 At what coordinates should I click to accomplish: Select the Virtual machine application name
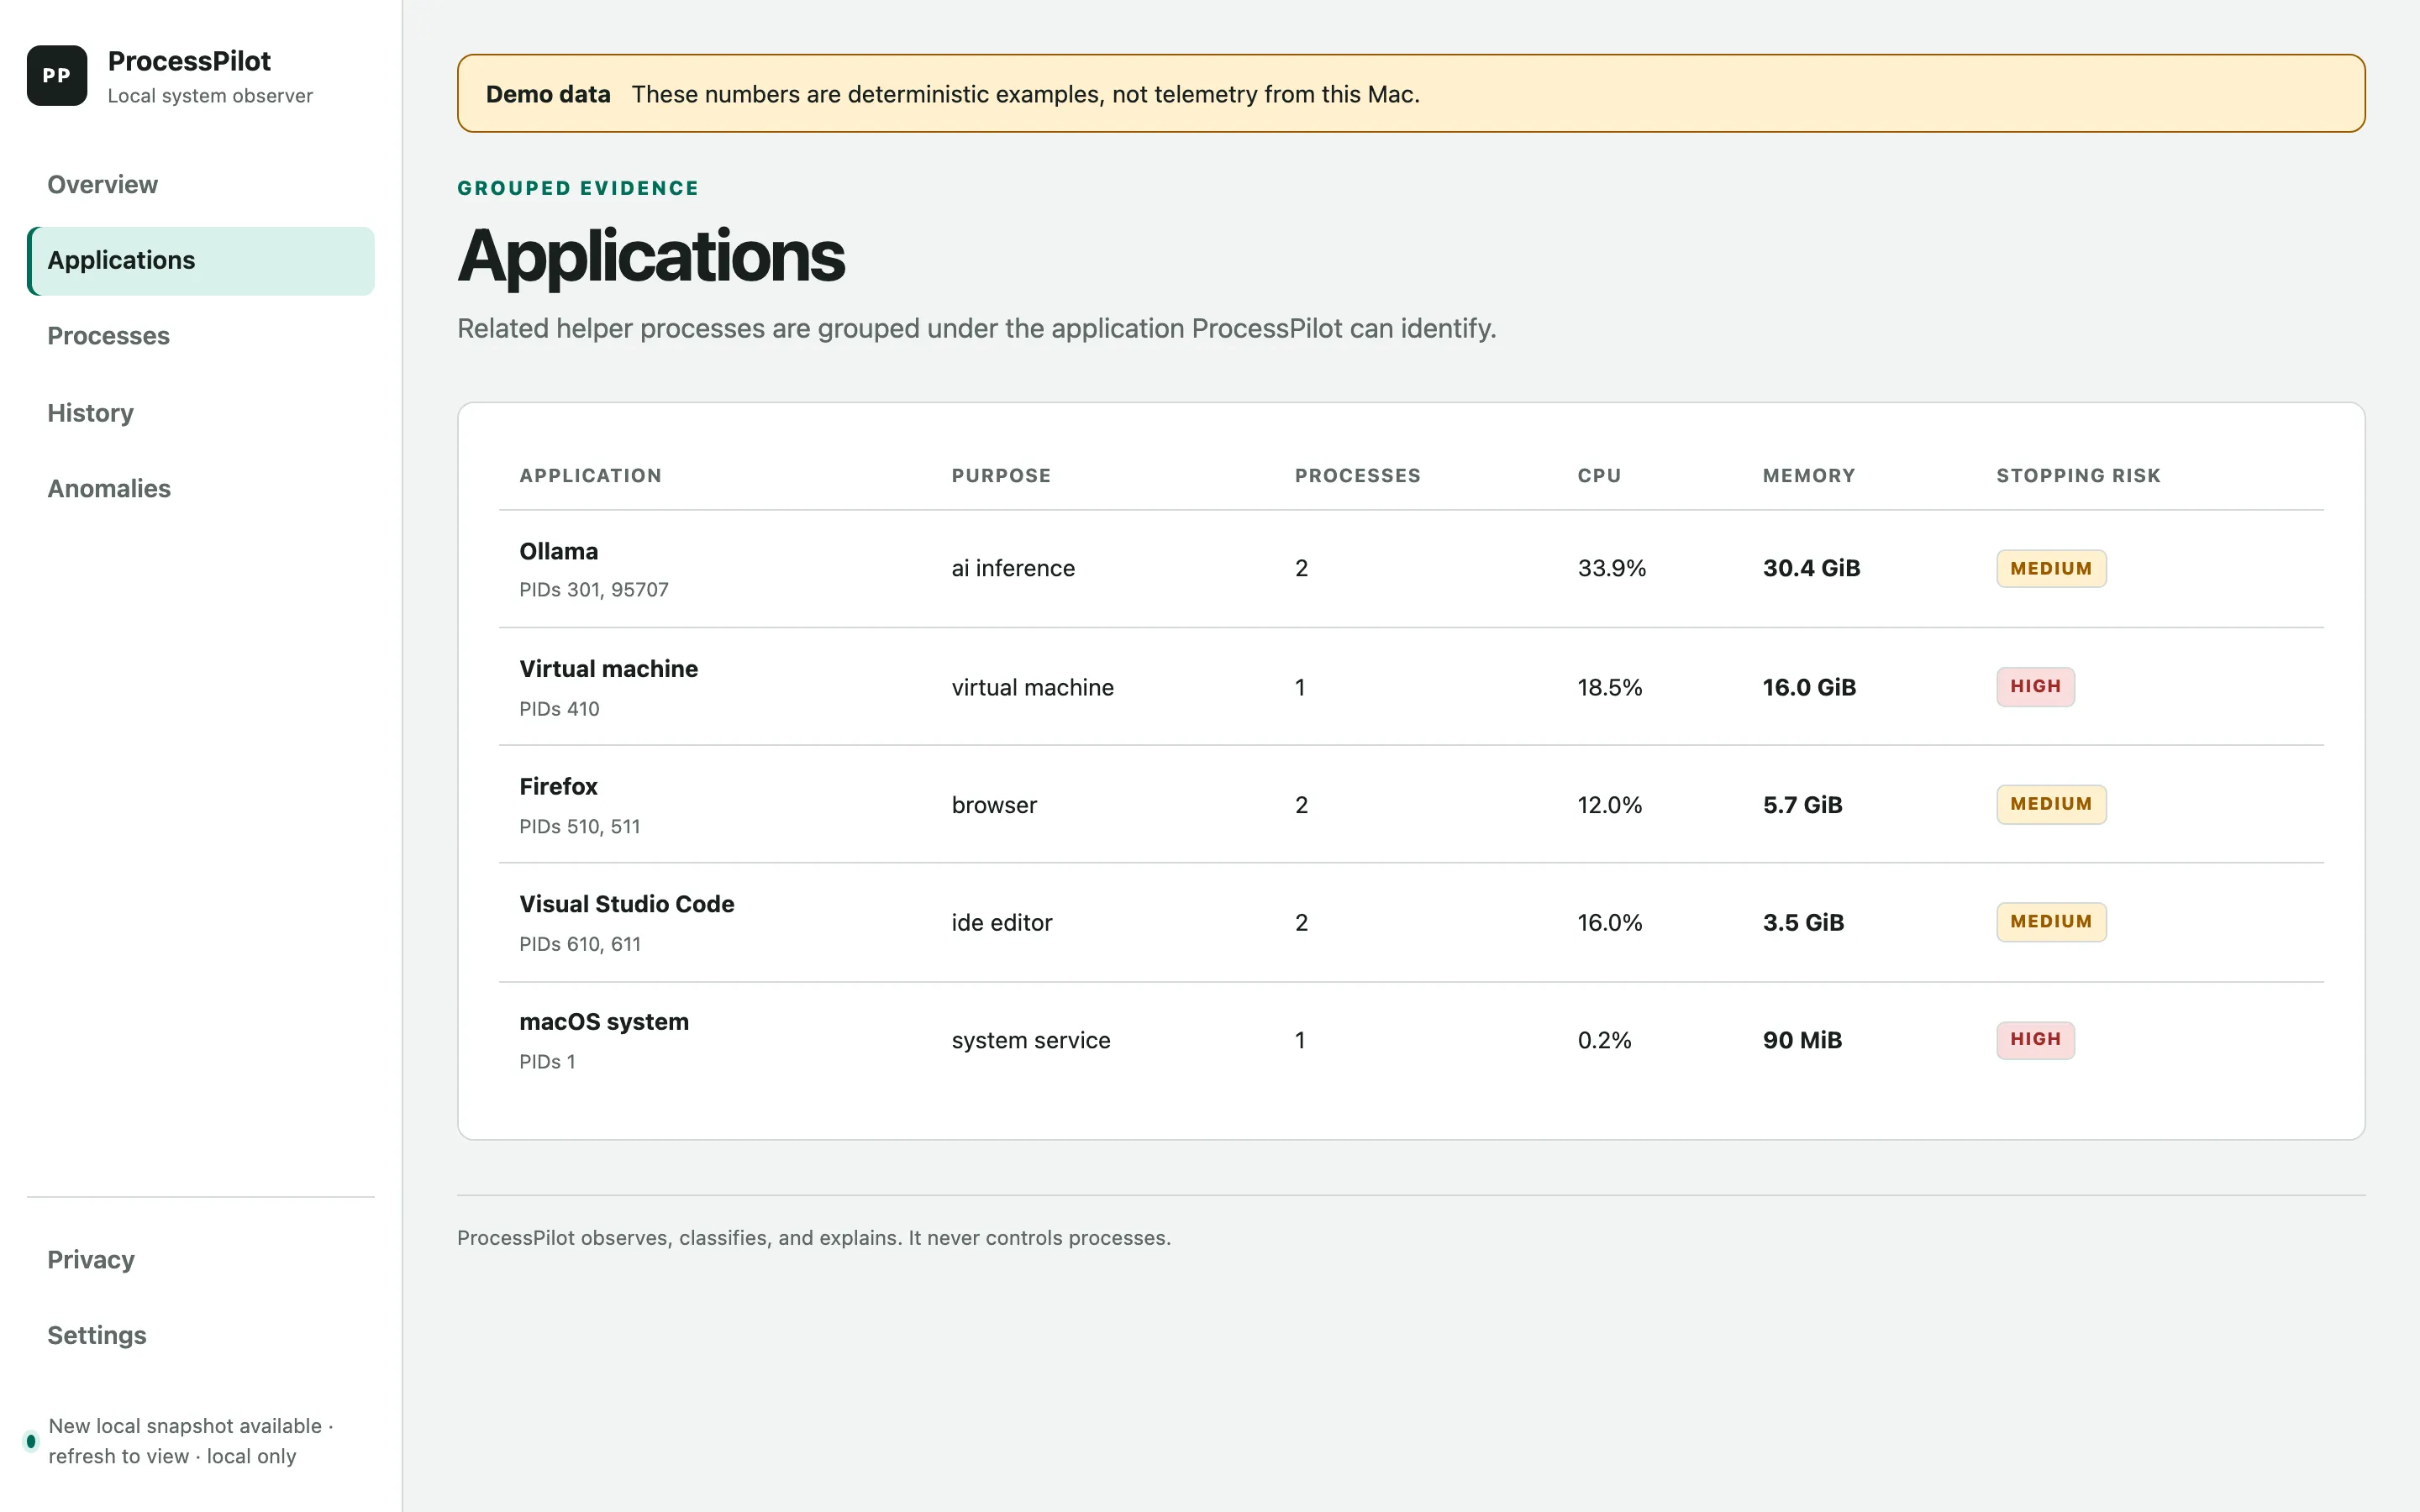click(608, 669)
